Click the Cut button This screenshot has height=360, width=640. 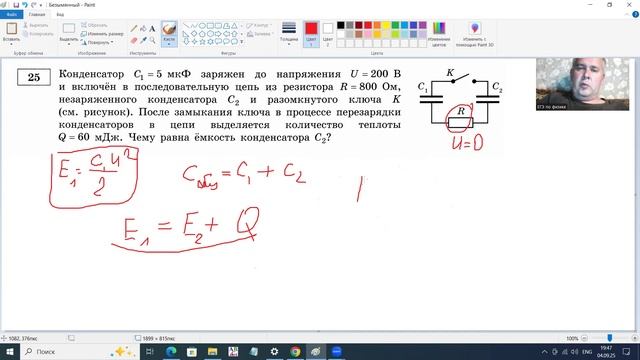click(36, 25)
